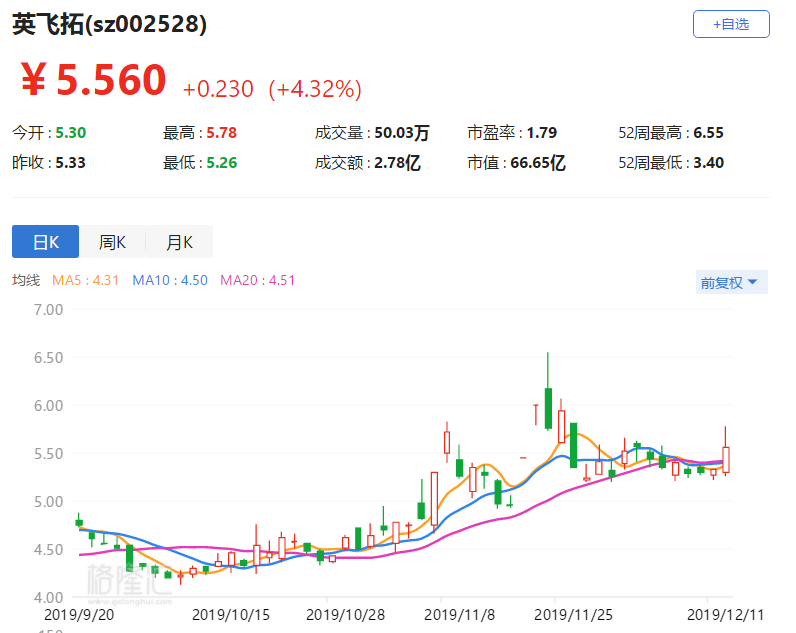Click the current price ¥5.560
Viewport: 796px width, 633px height.
click(x=93, y=80)
